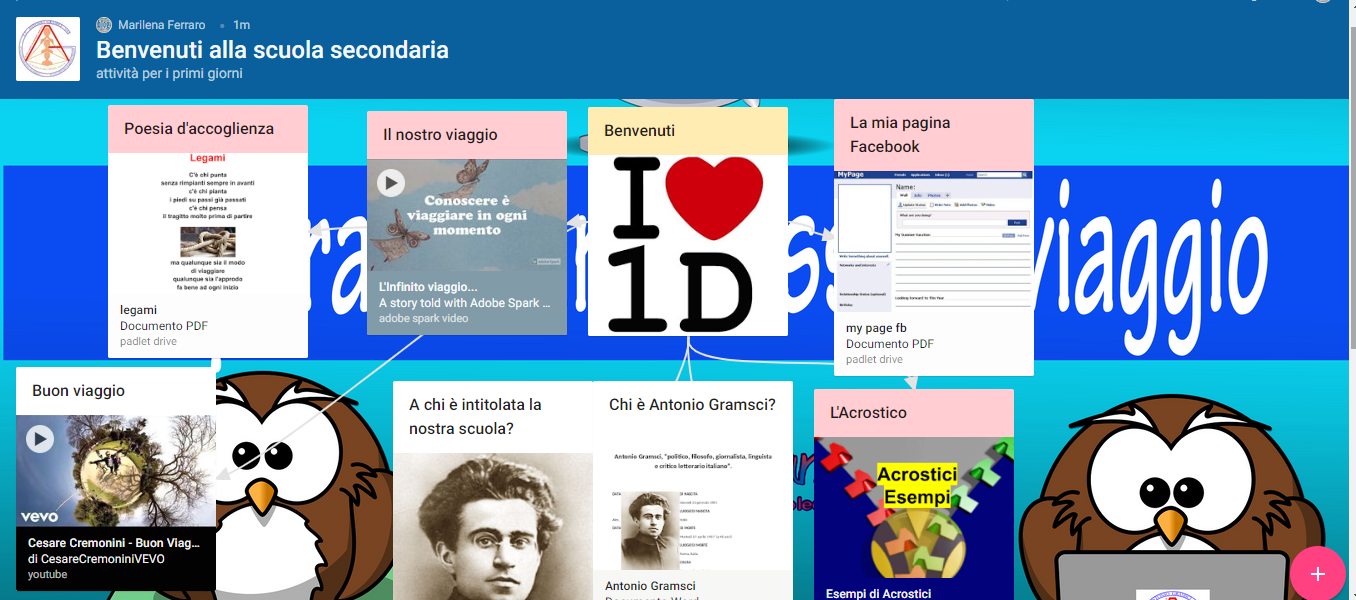Open author name Marilena Ferraro
Image resolution: width=1356 pixels, height=600 pixels.
click(162, 25)
